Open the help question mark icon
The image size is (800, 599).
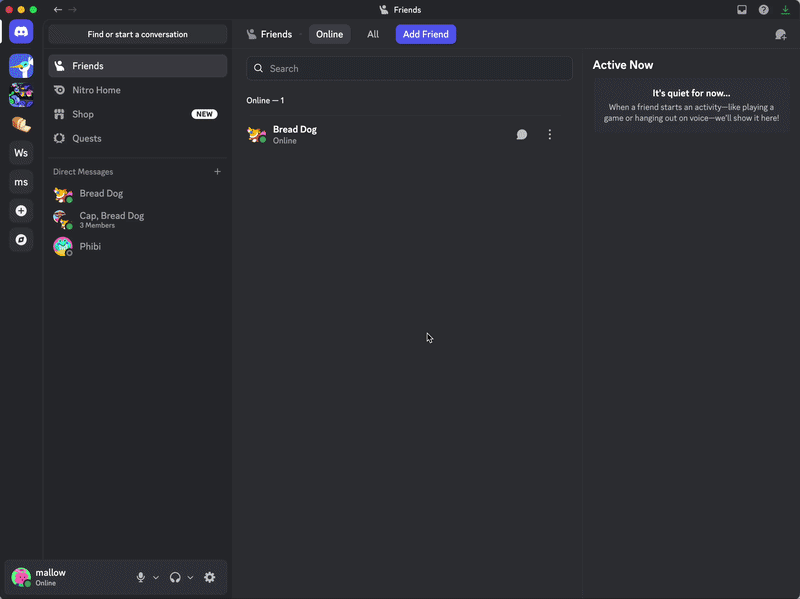coord(763,10)
